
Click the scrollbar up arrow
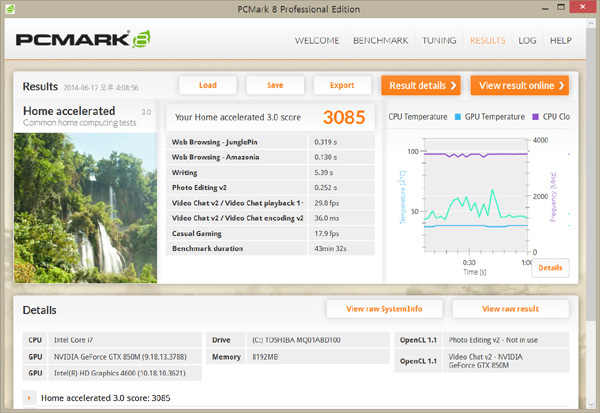tap(590, 23)
